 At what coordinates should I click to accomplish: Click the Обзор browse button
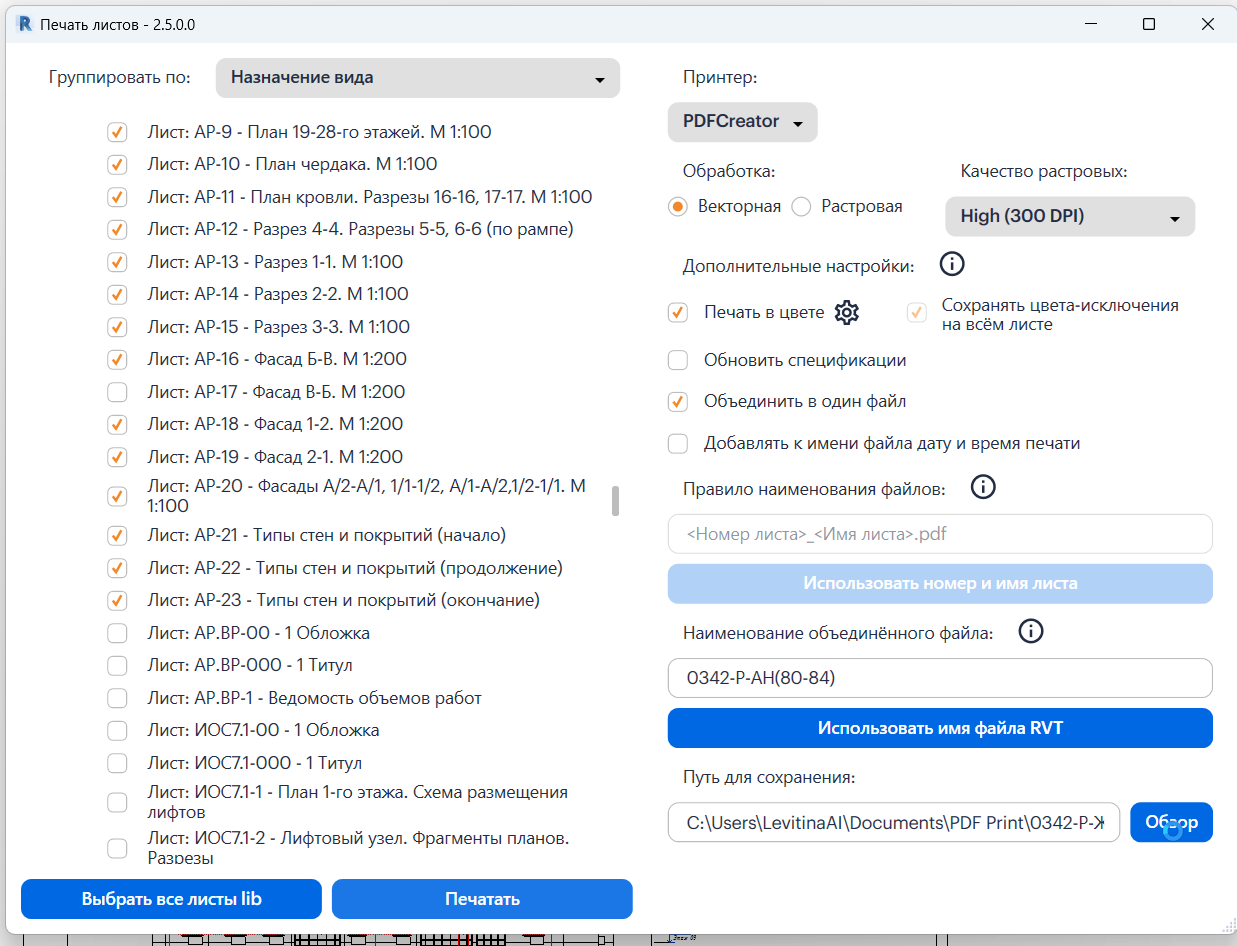point(1172,822)
